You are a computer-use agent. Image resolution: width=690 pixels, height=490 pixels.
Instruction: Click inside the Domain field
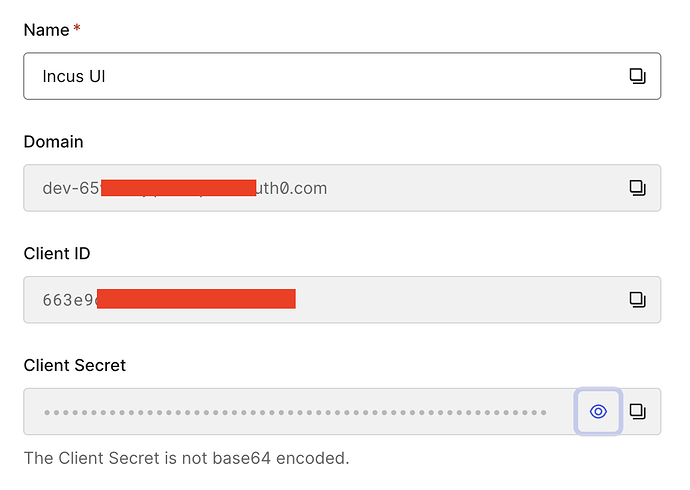[x=450, y=188]
